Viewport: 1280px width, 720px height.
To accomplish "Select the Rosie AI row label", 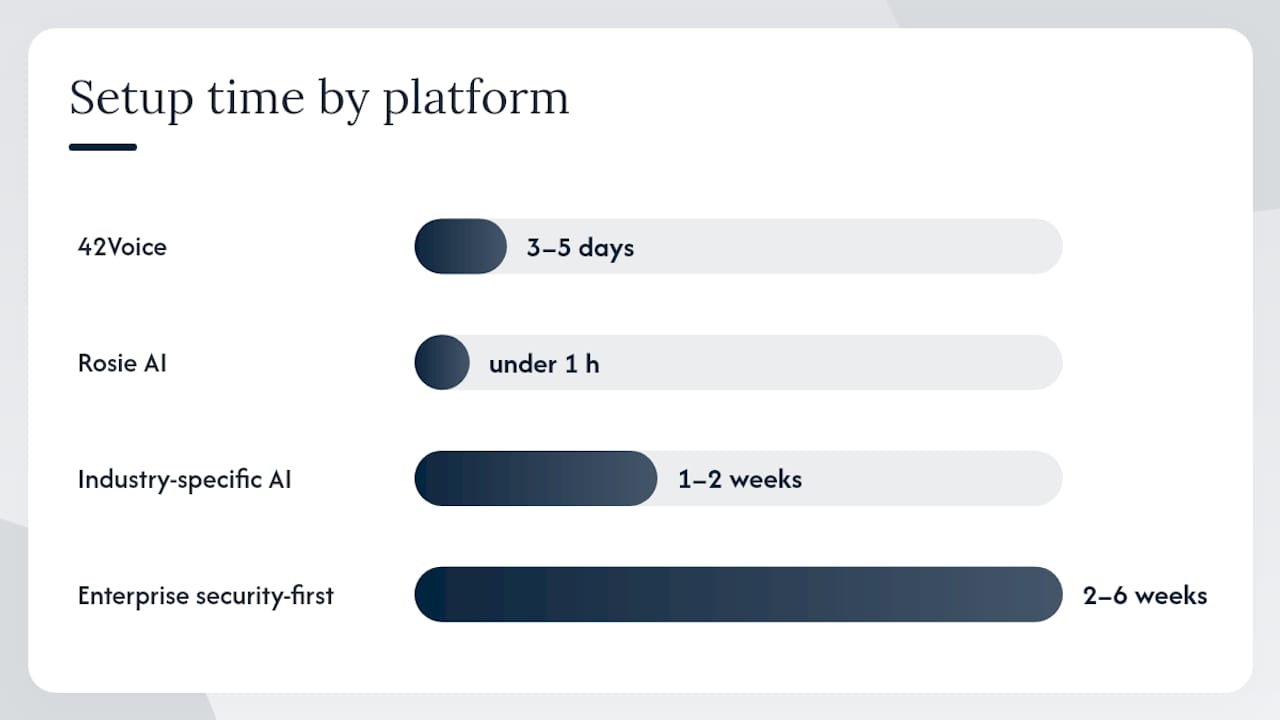I will pos(122,363).
